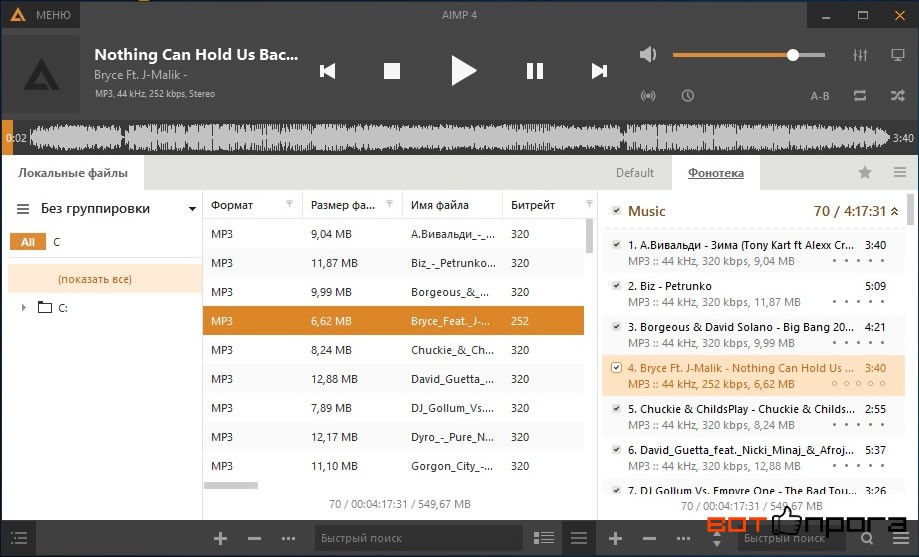Open library more options (three dots)
Viewport: 919px width, 557px height.
288,538
